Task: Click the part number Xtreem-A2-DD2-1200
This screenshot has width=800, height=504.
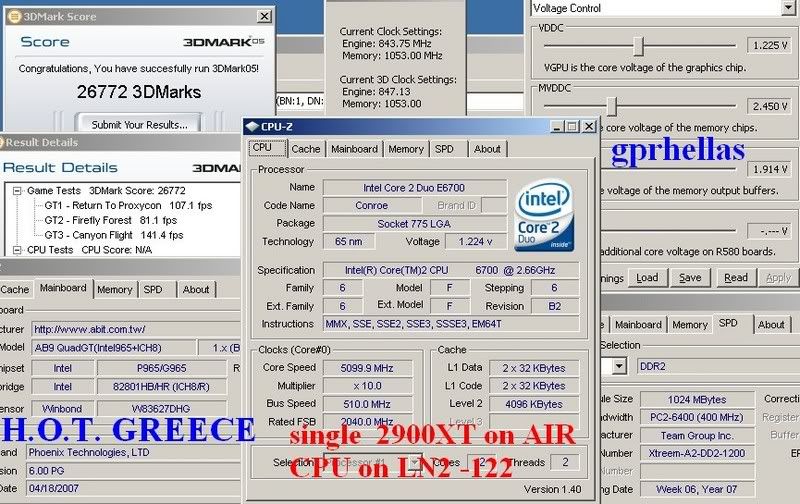Action: (x=697, y=453)
